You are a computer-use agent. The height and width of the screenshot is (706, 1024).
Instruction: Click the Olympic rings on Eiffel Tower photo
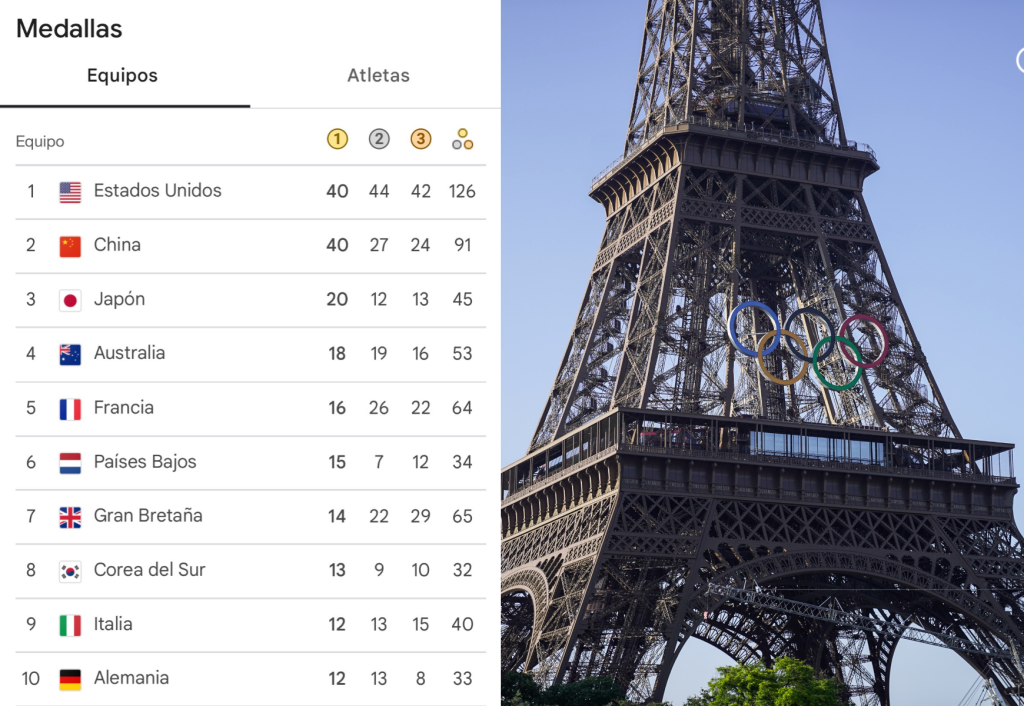(808, 345)
